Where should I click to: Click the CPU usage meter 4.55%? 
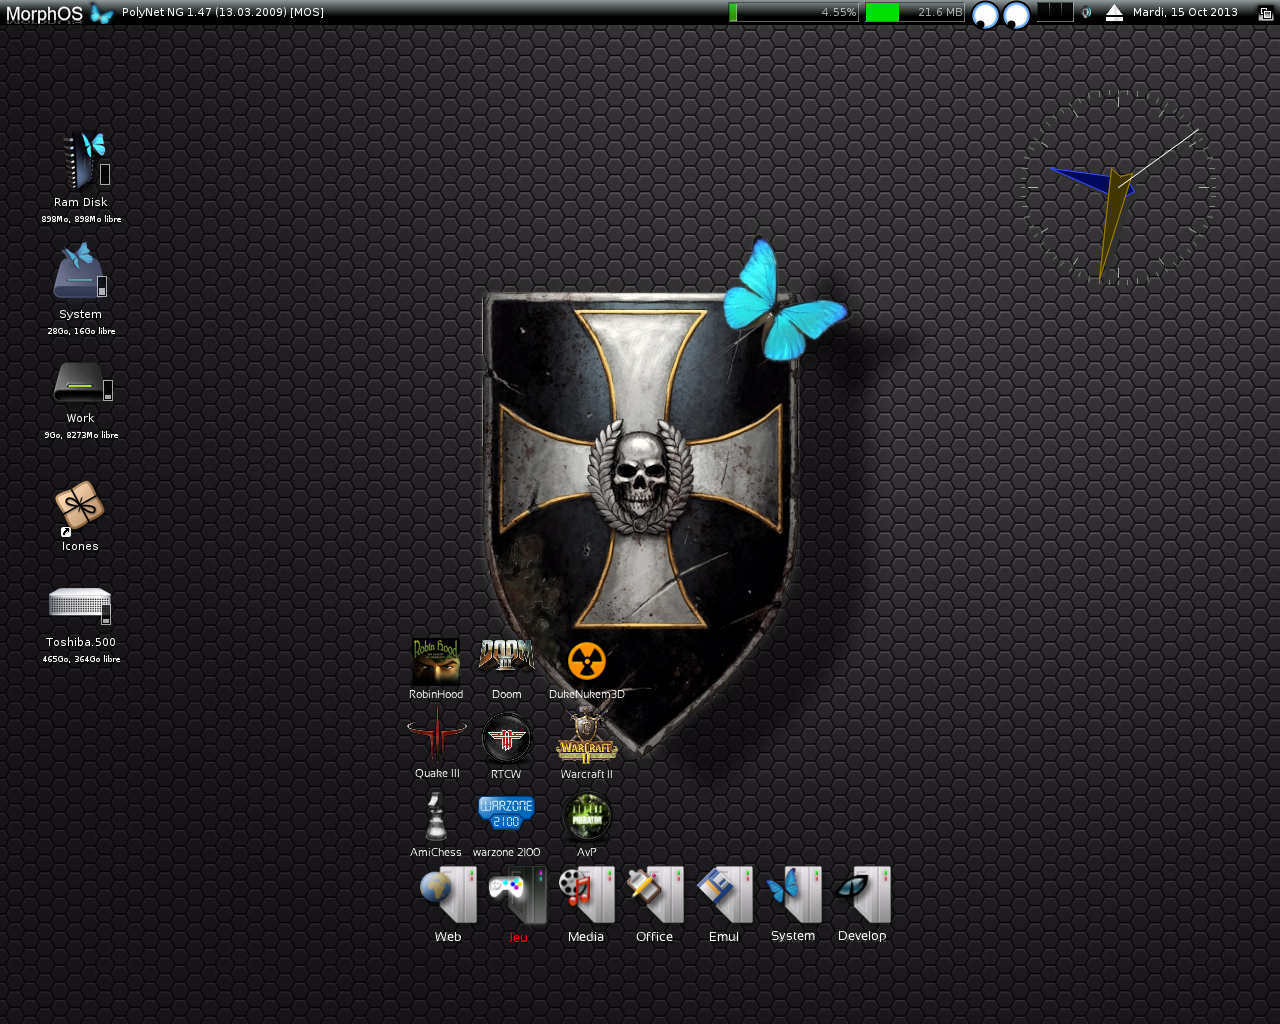click(x=793, y=12)
